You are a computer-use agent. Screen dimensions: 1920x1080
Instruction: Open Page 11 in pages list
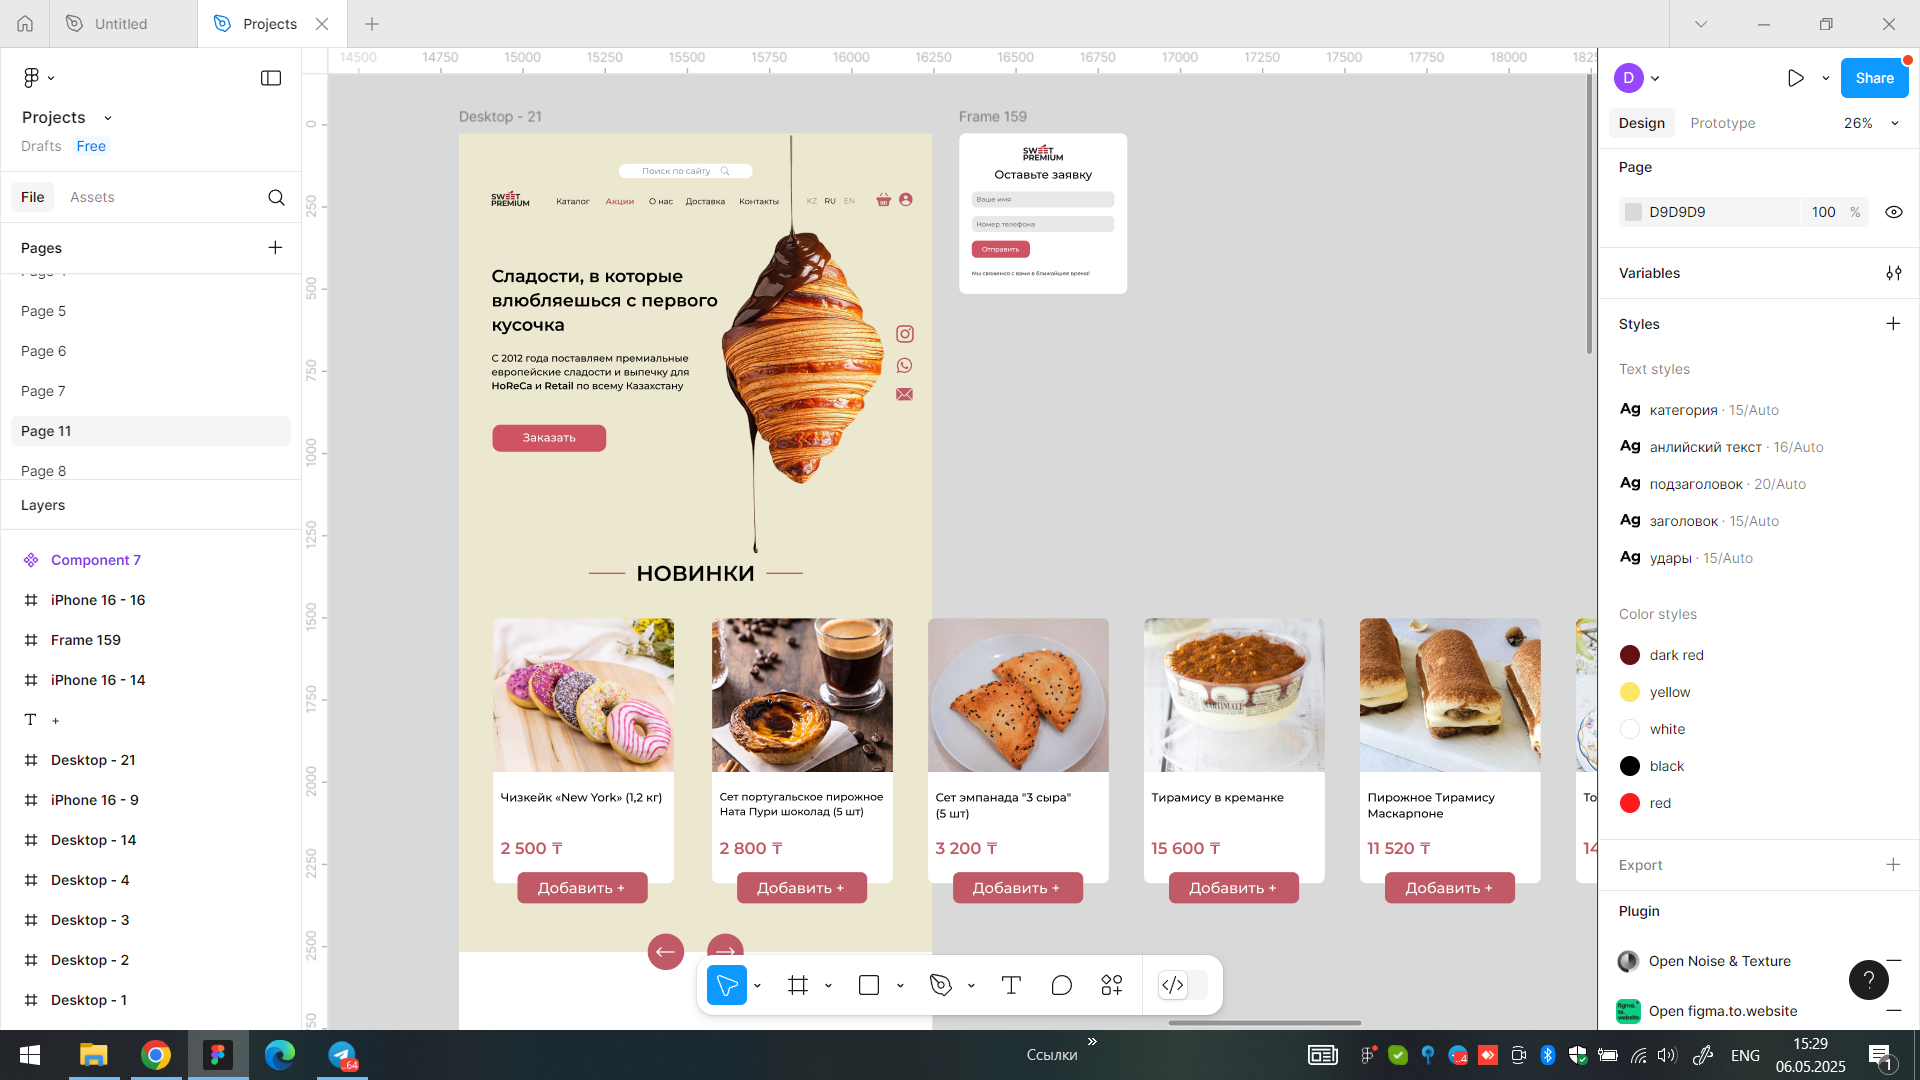pos(150,431)
